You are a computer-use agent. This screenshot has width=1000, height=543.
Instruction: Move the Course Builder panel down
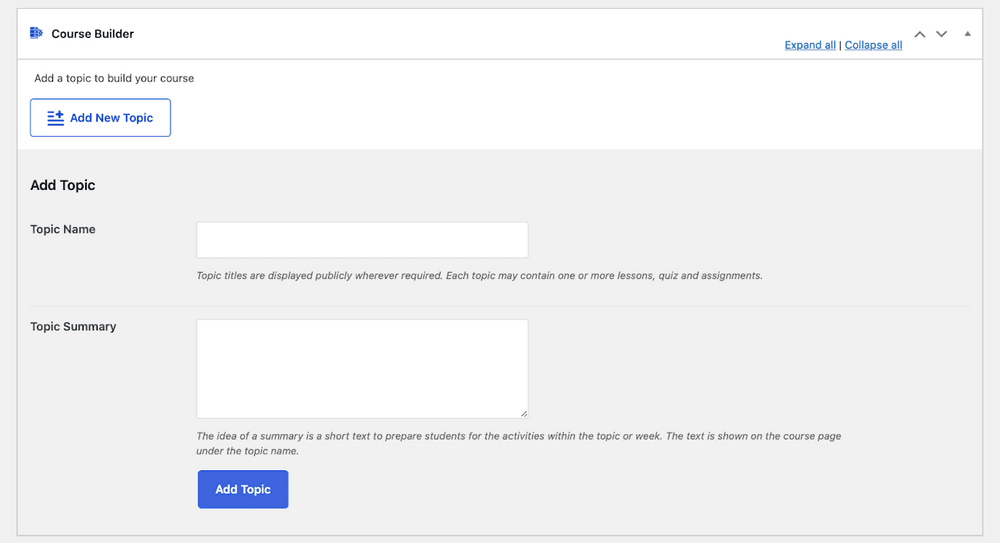(x=941, y=34)
